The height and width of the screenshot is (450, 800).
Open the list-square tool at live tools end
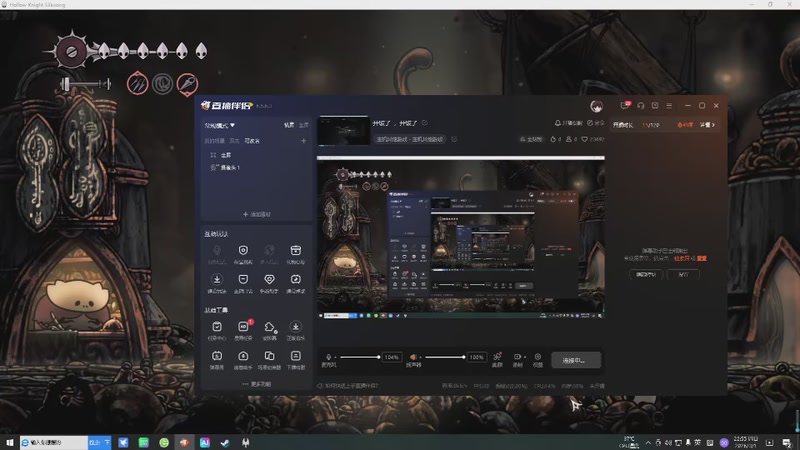pyautogui.click(x=295, y=356)
